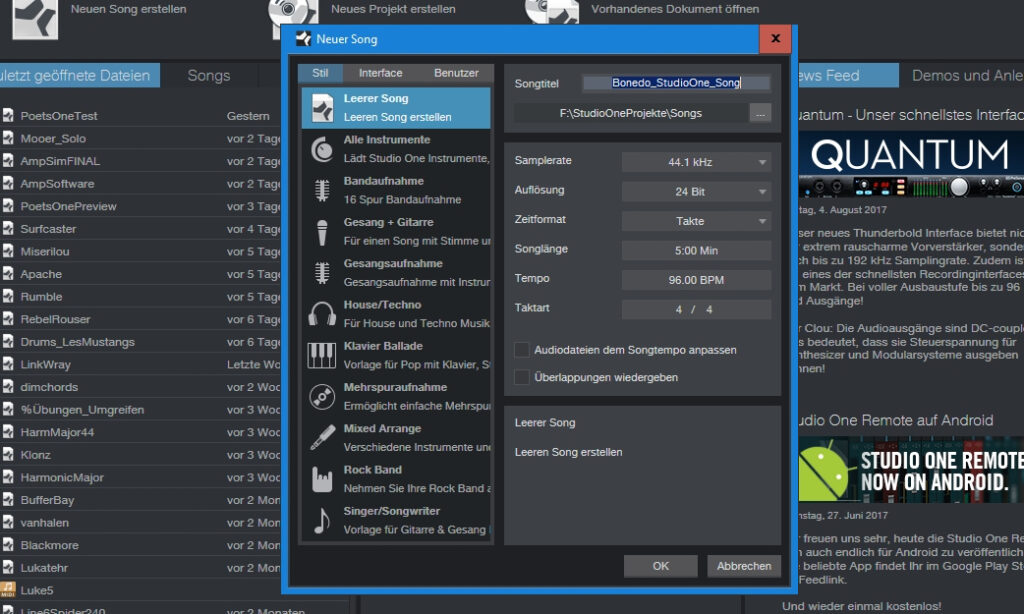Click the Songlänge 5:00 Min field
This screenshot has width=1024, height=614.
tap(696, 250)
